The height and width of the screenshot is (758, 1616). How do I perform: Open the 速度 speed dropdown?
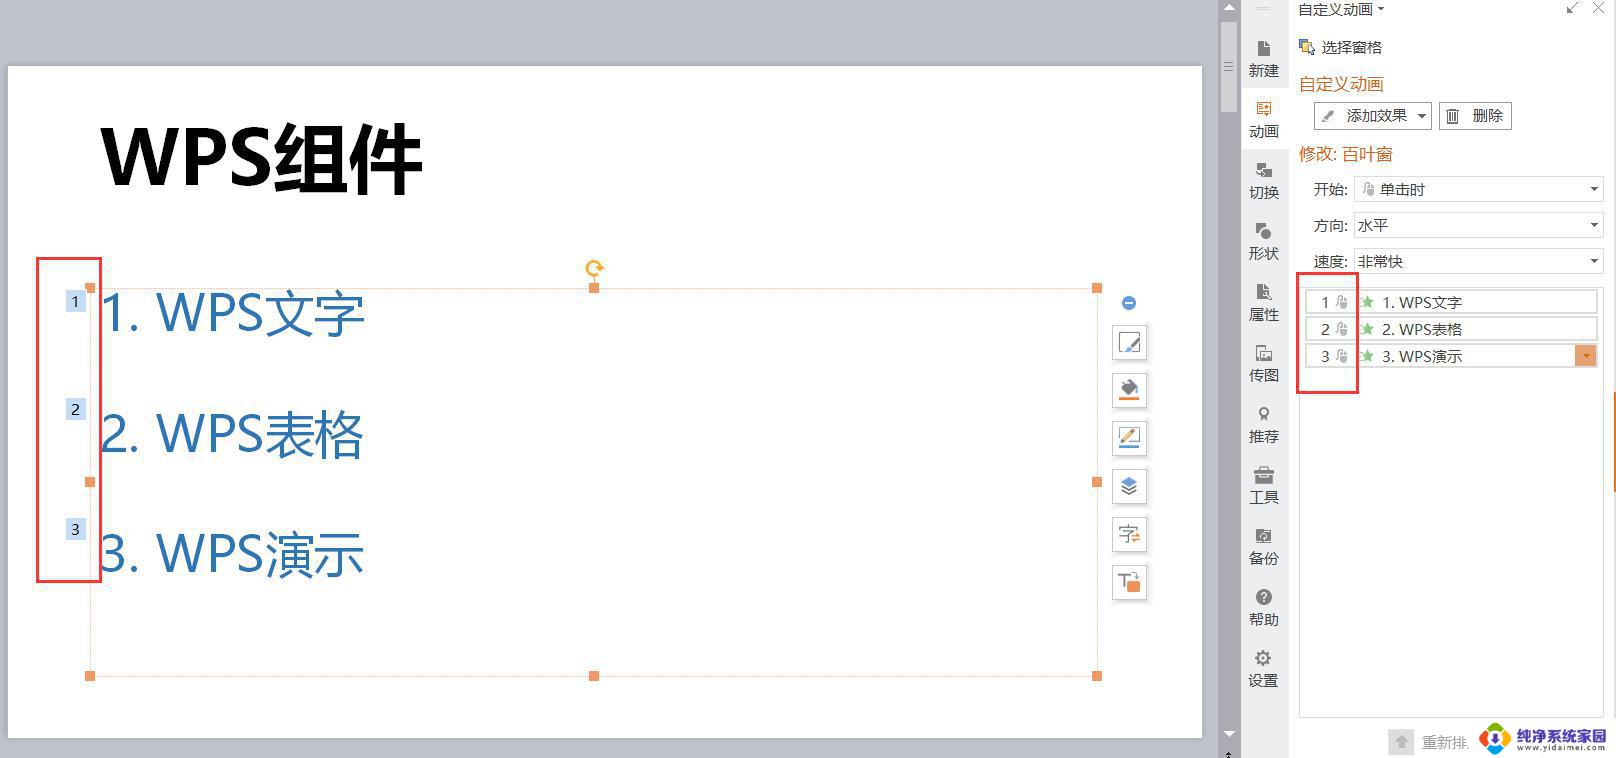click(x=1479, y=261)
